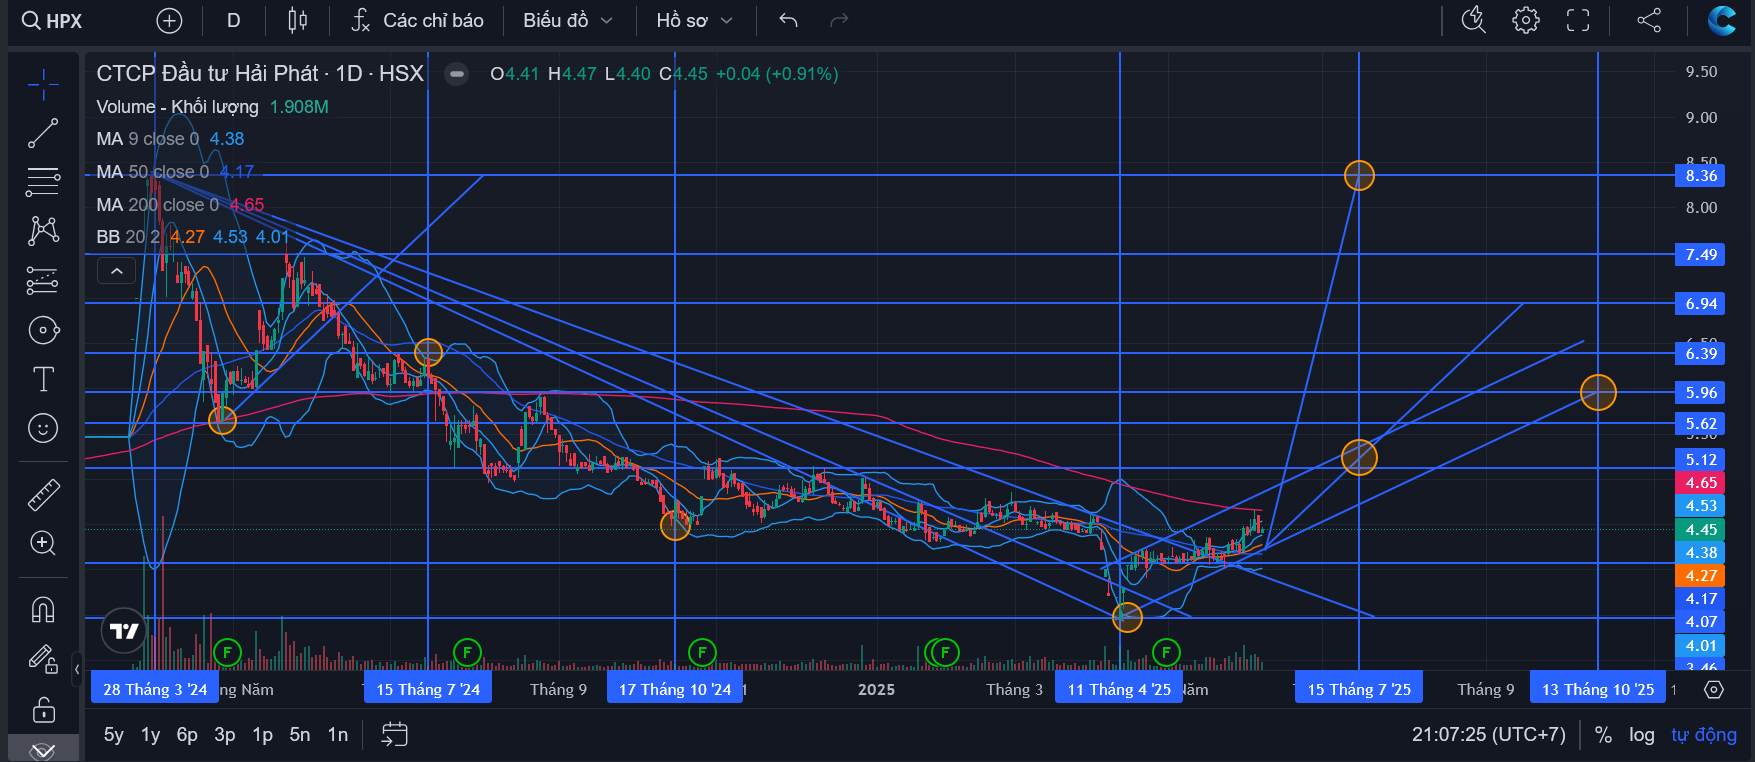The image size is (1755, 762).
Task: Open the go to date calendar icon
Action: click(x=395, y=735)
